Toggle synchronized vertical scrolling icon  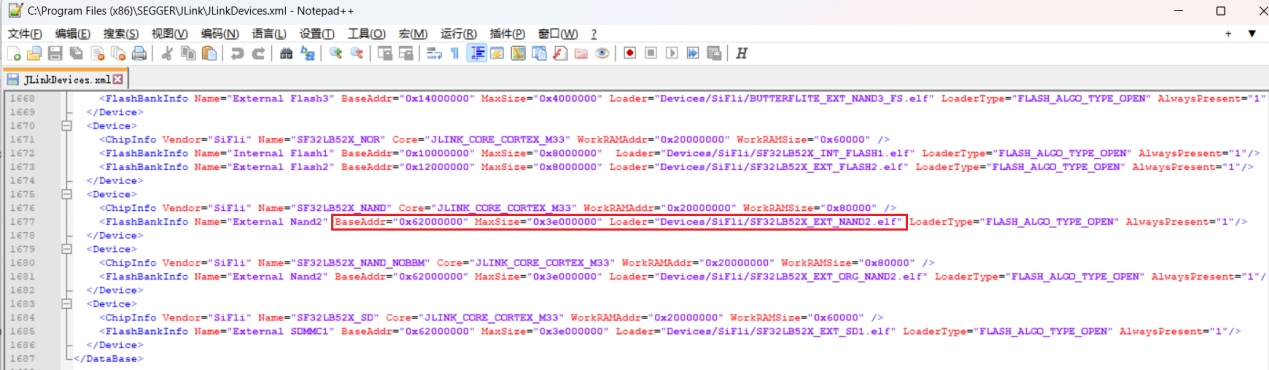point(384,53)
